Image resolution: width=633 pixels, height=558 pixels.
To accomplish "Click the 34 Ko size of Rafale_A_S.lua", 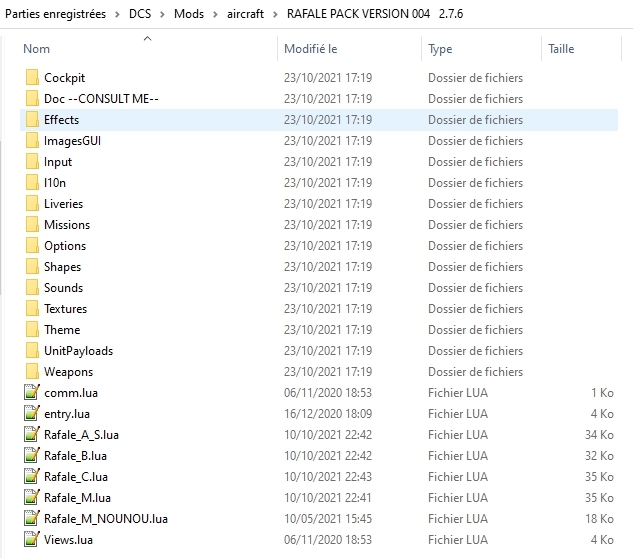I will [x=599, y=434].
